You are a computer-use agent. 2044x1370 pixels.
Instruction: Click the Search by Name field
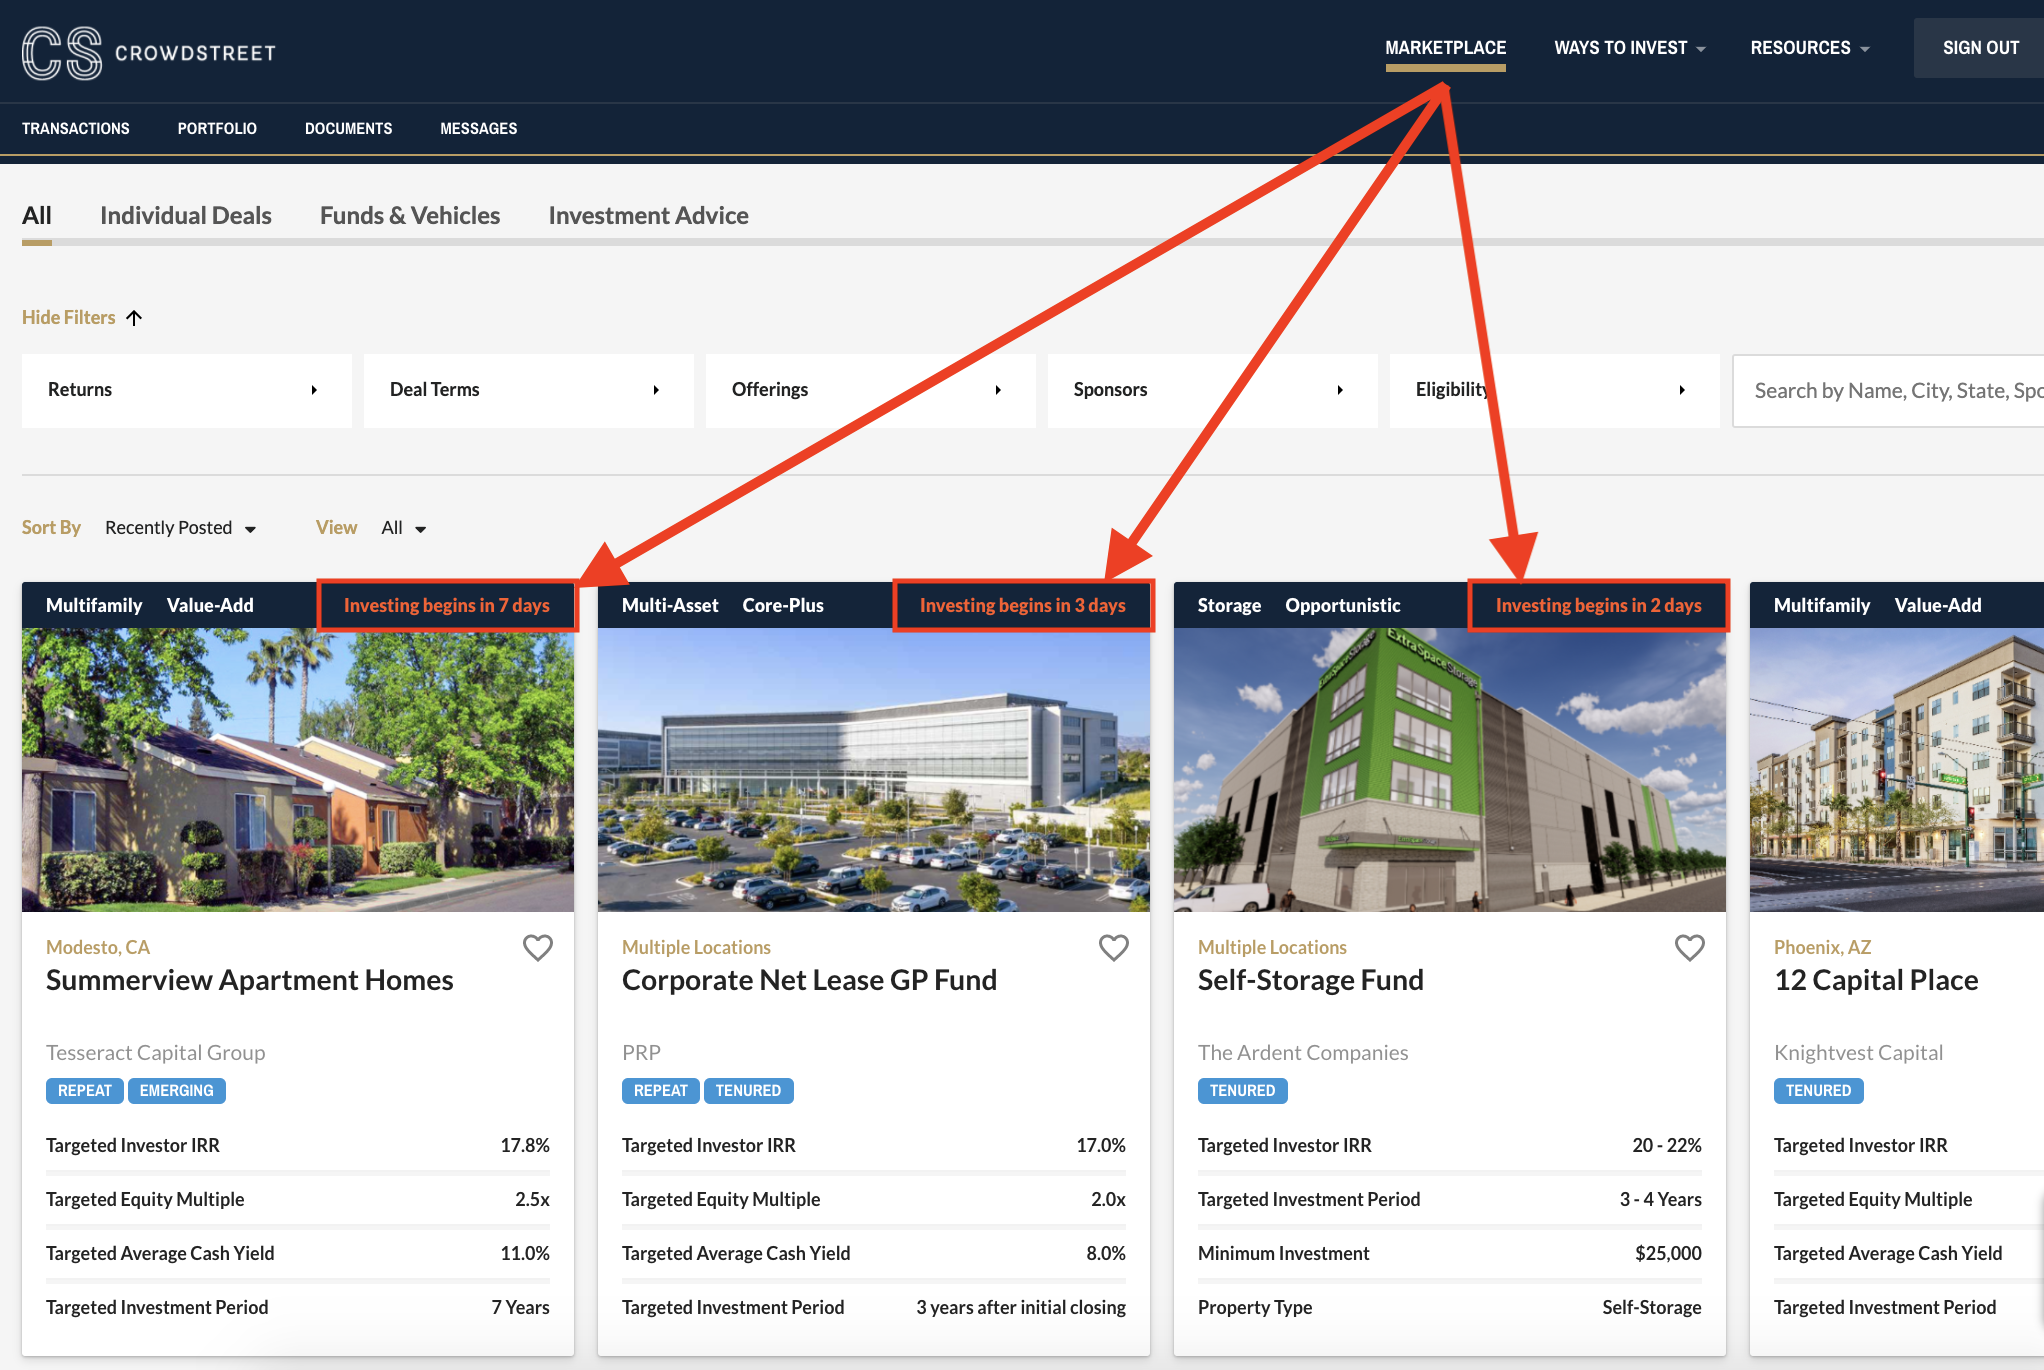[1888, 391]
